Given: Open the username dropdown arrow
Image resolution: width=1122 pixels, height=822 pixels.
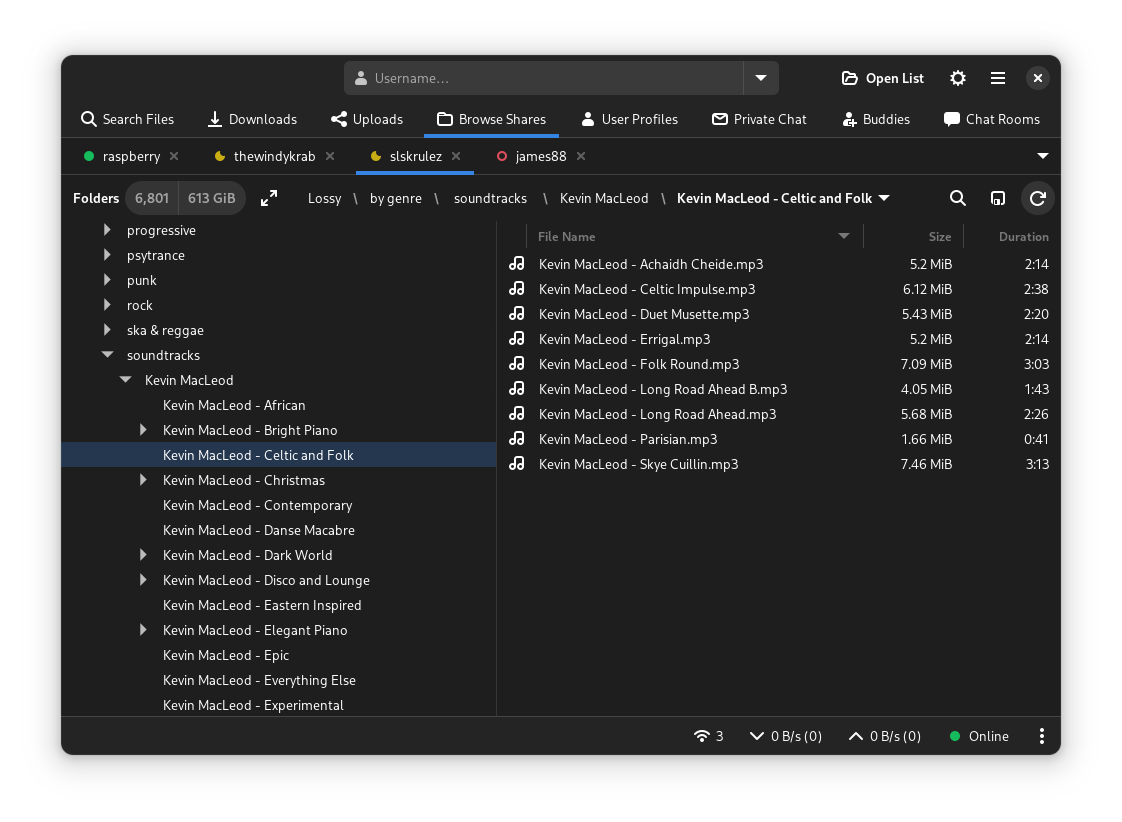Looking at the screenshot, I should point(761,78).
